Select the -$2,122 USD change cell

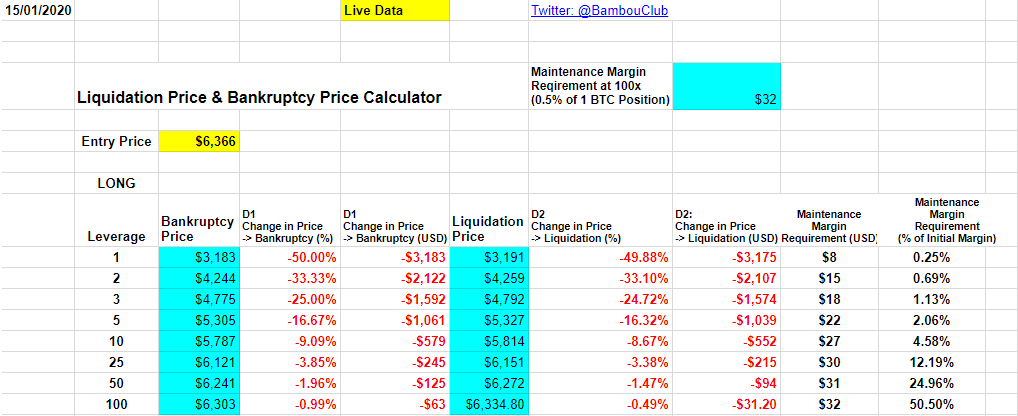click(x=395, y=278)
